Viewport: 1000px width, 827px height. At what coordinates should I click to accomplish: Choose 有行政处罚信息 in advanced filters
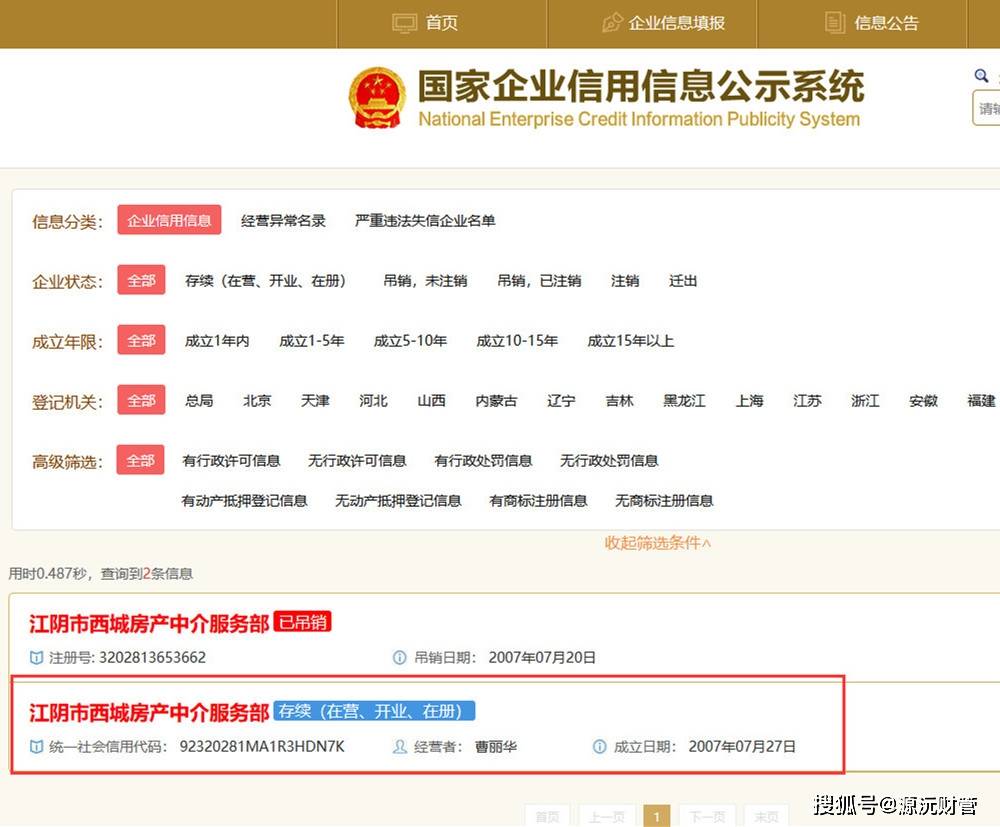[483, 461]
